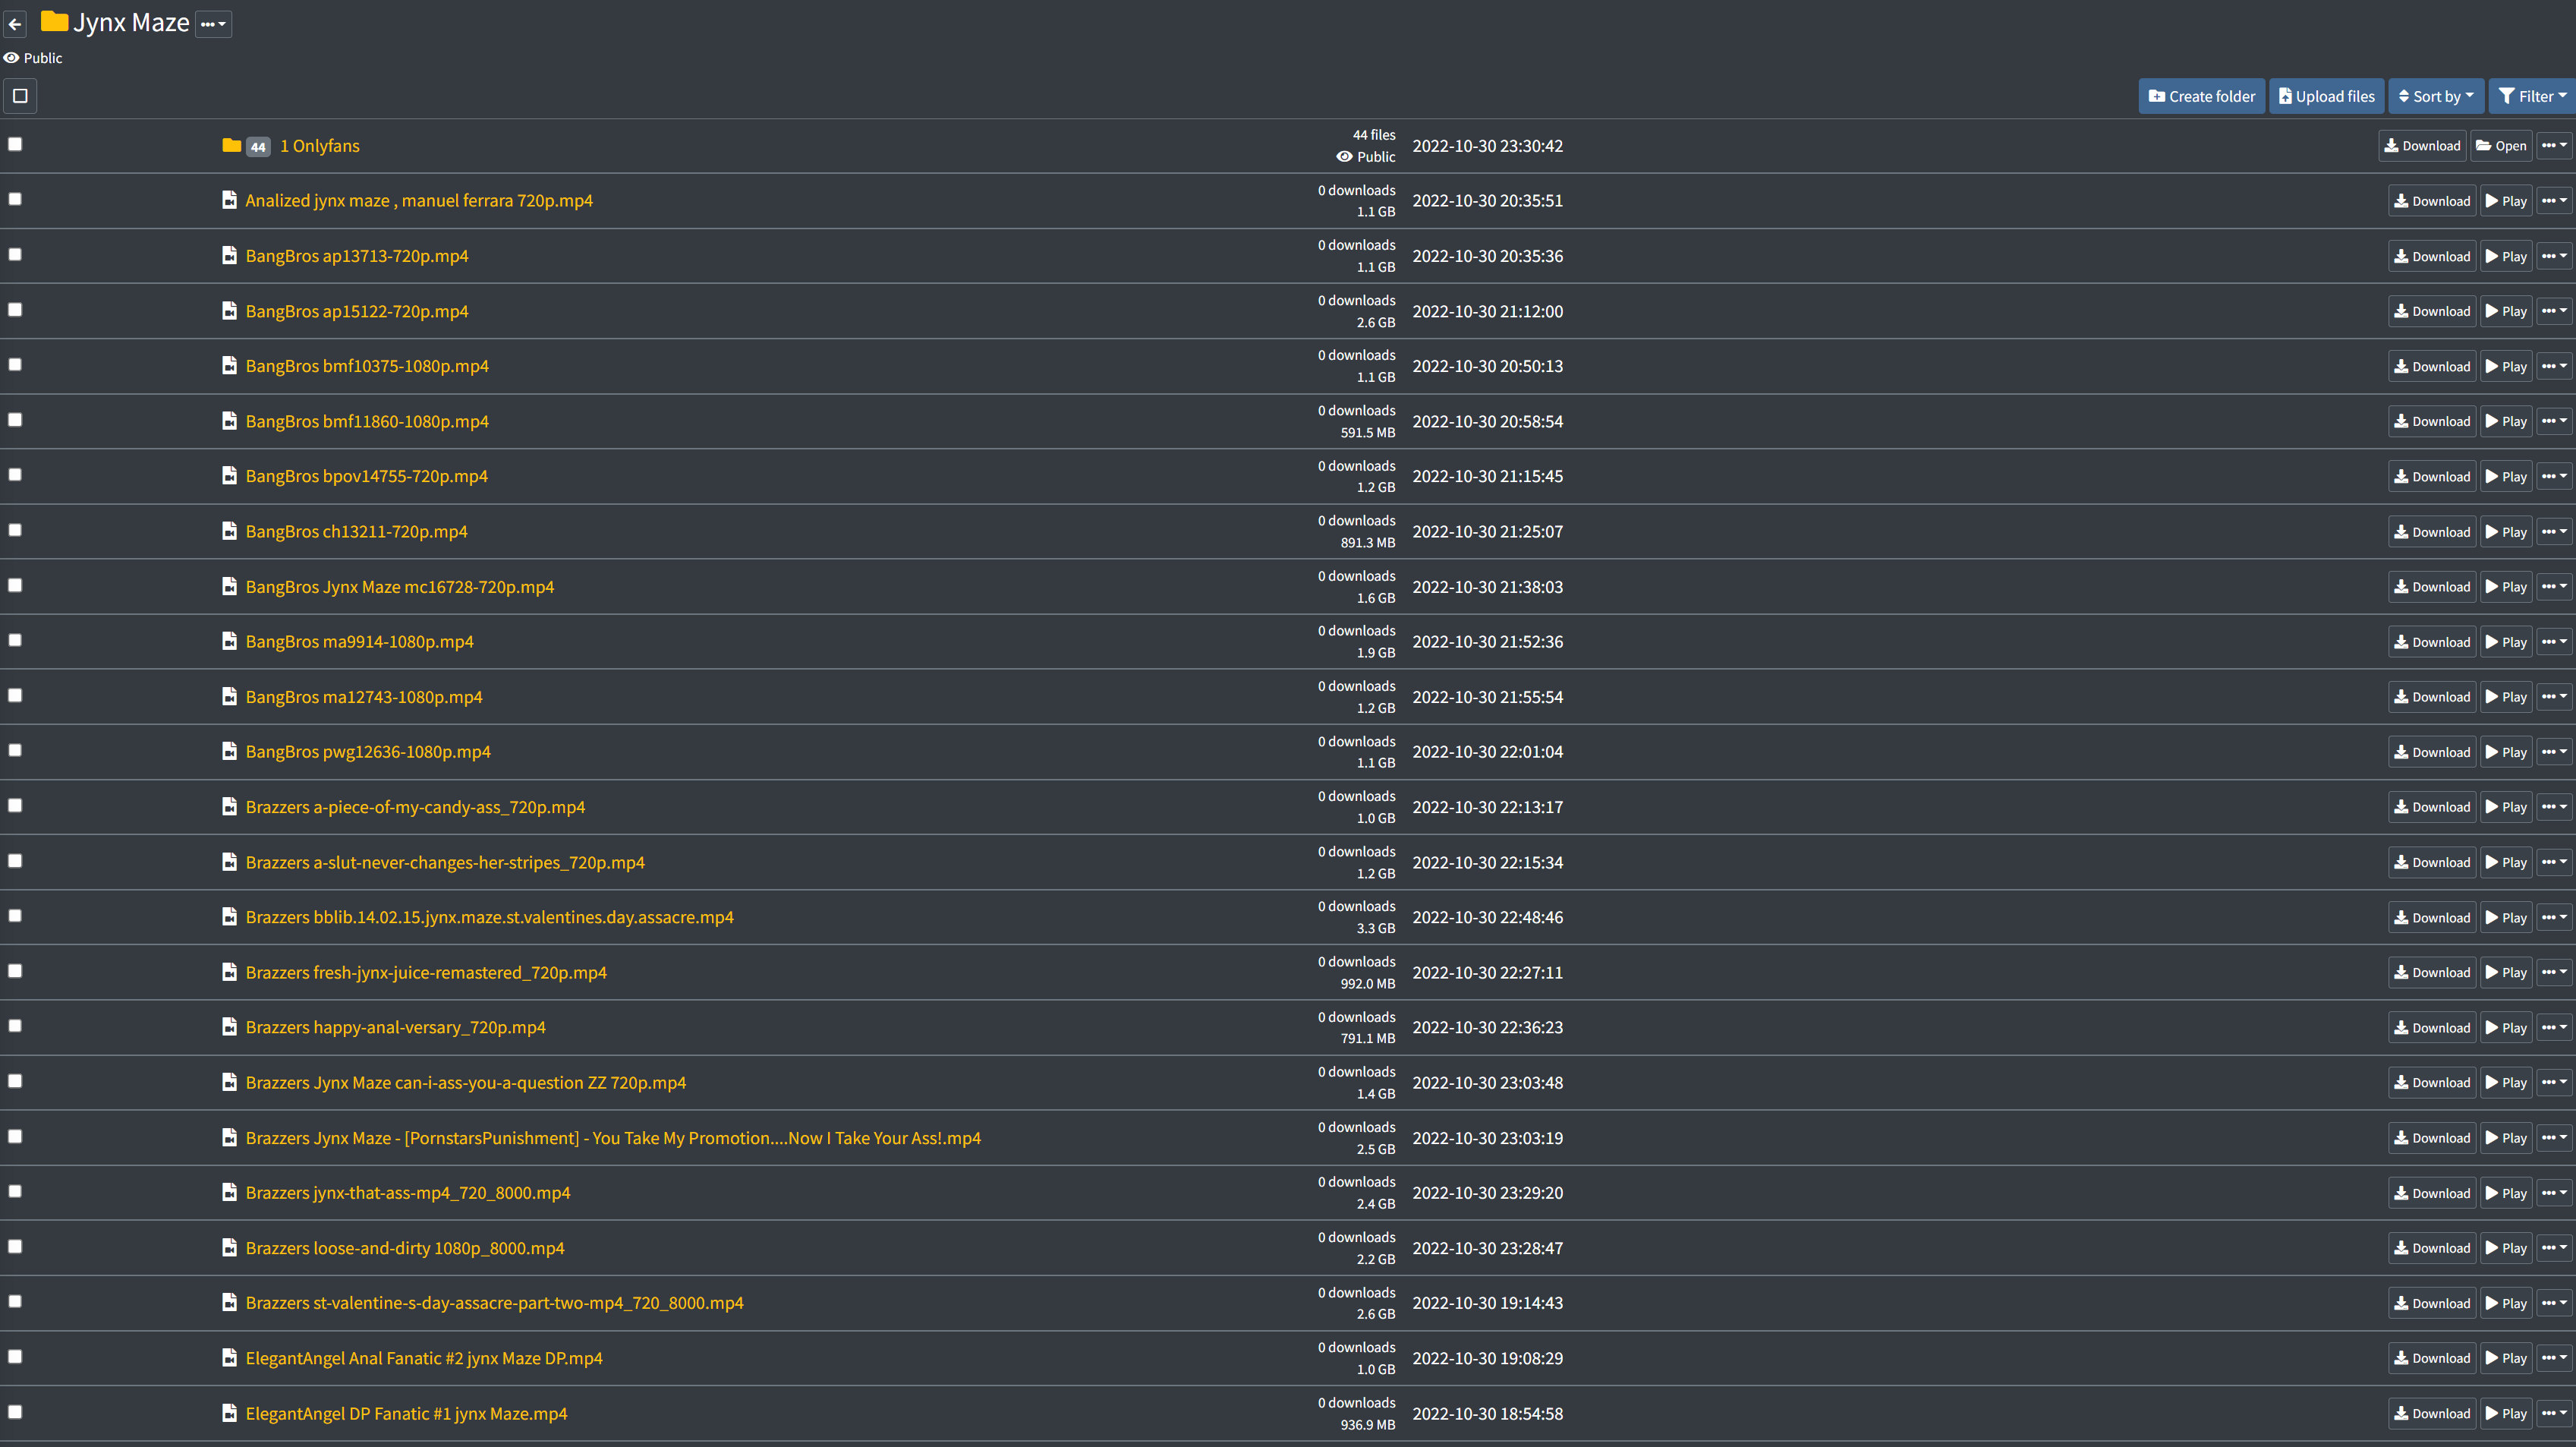Play Brazzers happy-anal-versary_720p.mp4
The width and height of the screenshot is (2576, 1447).
click(x=2506, y=1028)
